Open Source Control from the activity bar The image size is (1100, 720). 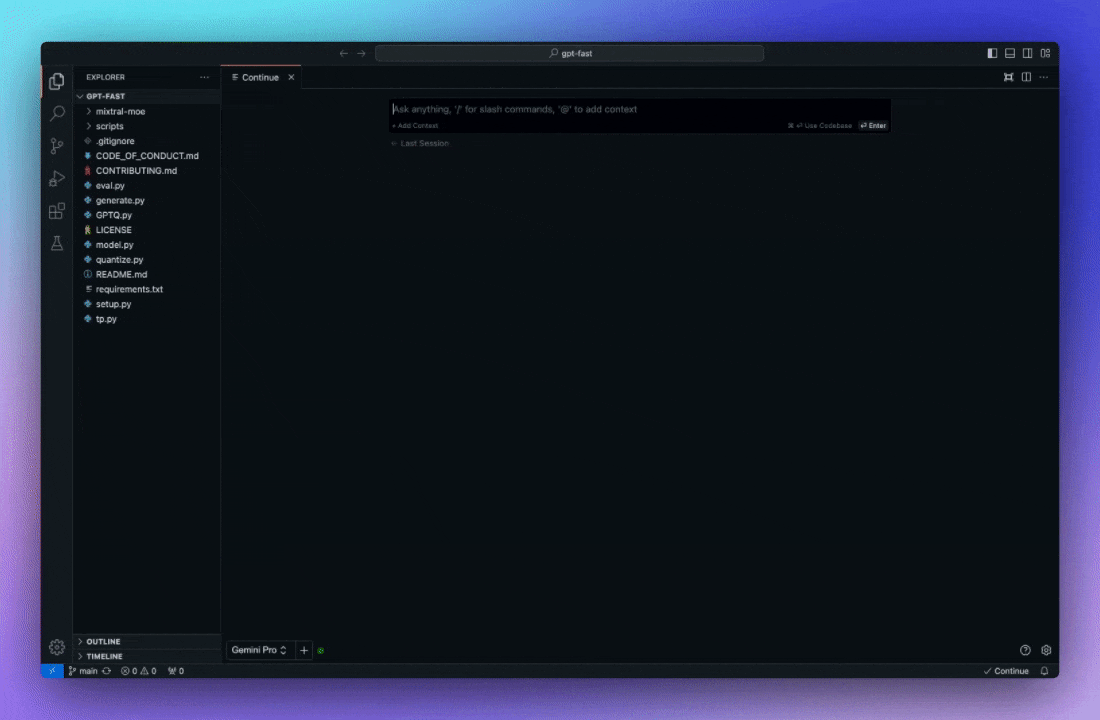point(57,145)
